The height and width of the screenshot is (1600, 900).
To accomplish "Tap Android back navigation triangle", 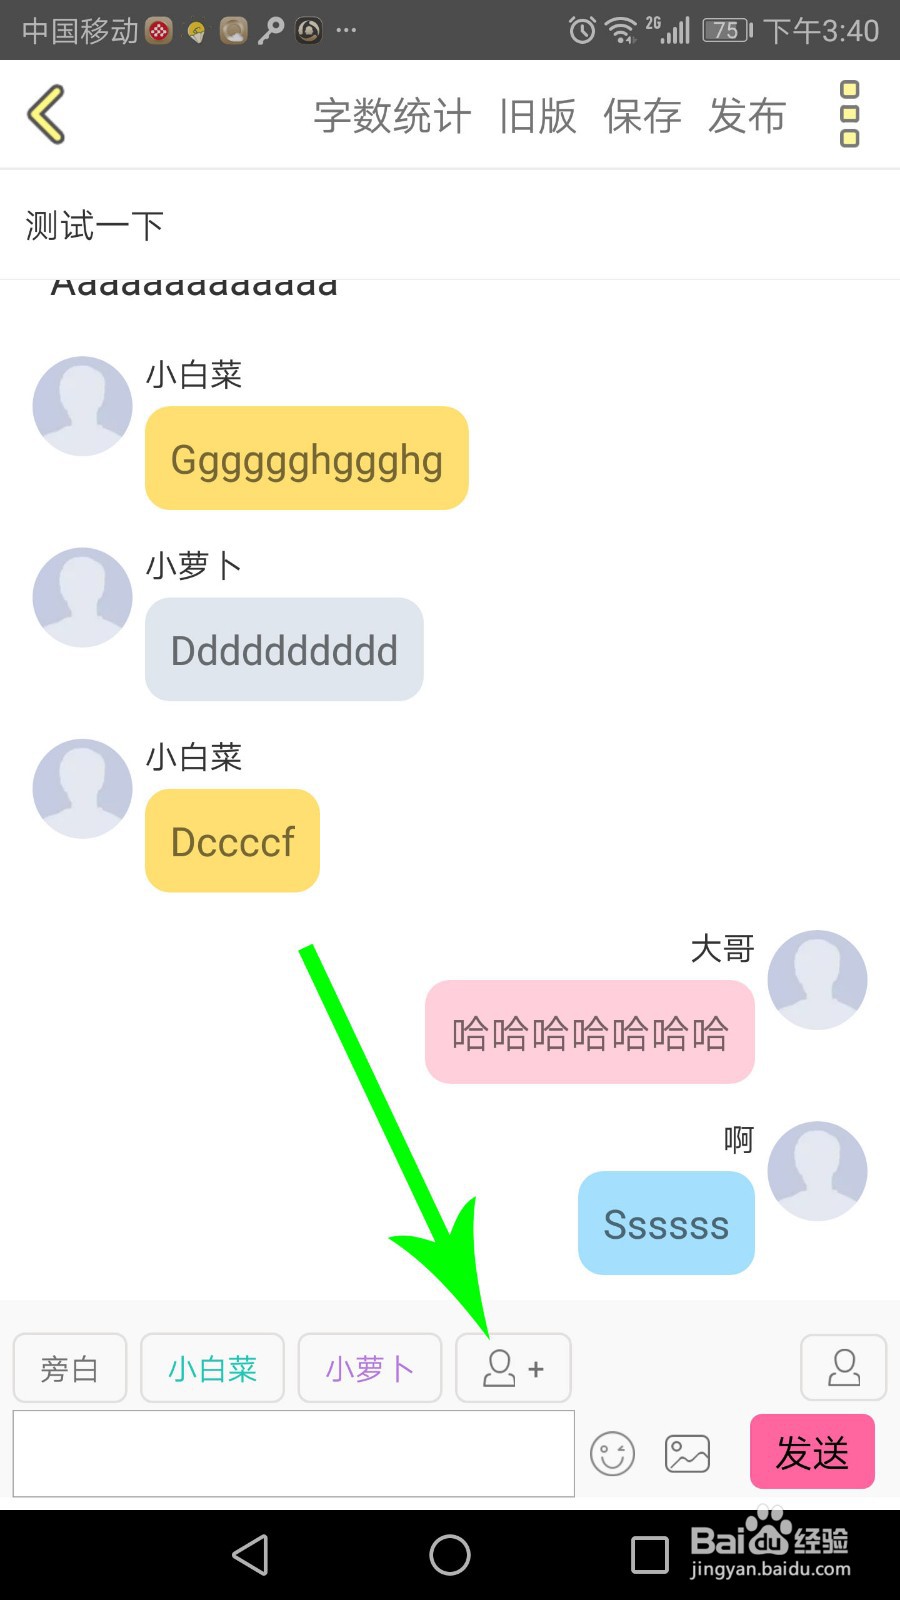I will click(250, 1555).
